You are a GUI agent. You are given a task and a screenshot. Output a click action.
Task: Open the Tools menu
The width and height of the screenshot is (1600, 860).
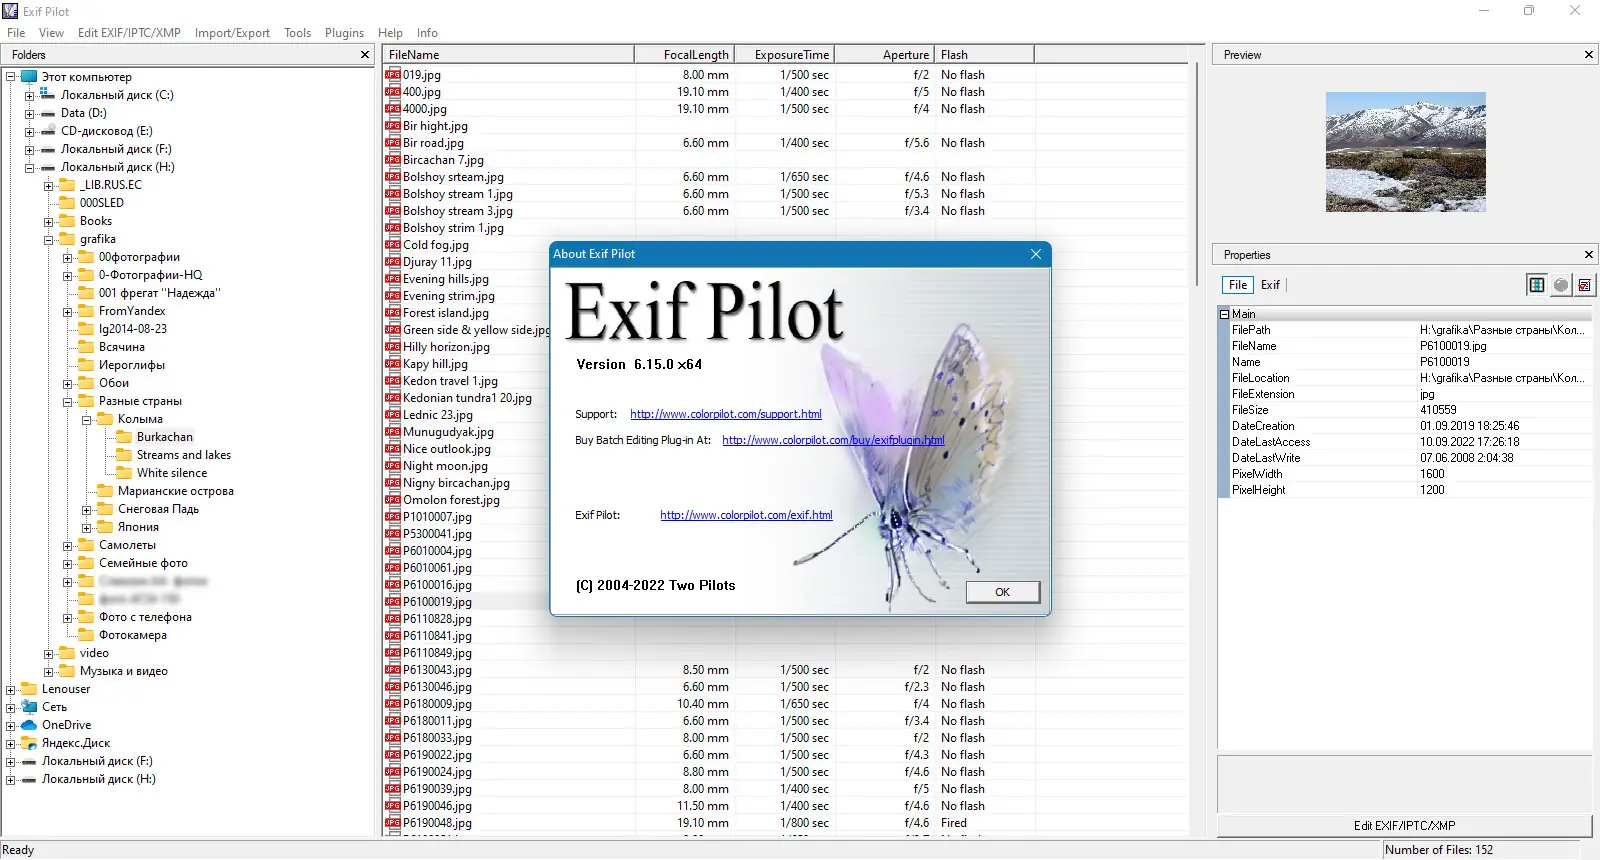[x=297, y=33]
